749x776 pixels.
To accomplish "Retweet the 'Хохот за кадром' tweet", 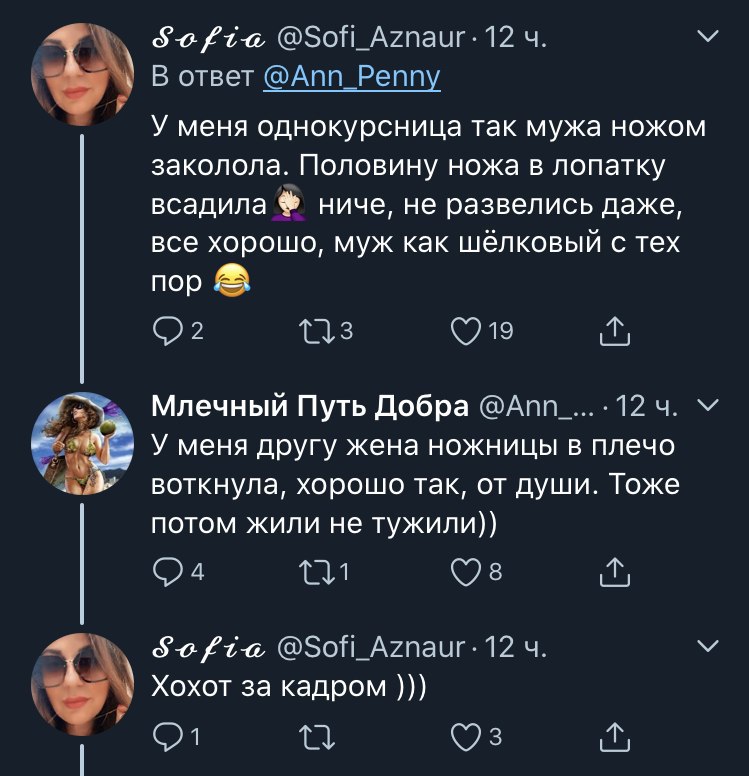I will 314,738.
